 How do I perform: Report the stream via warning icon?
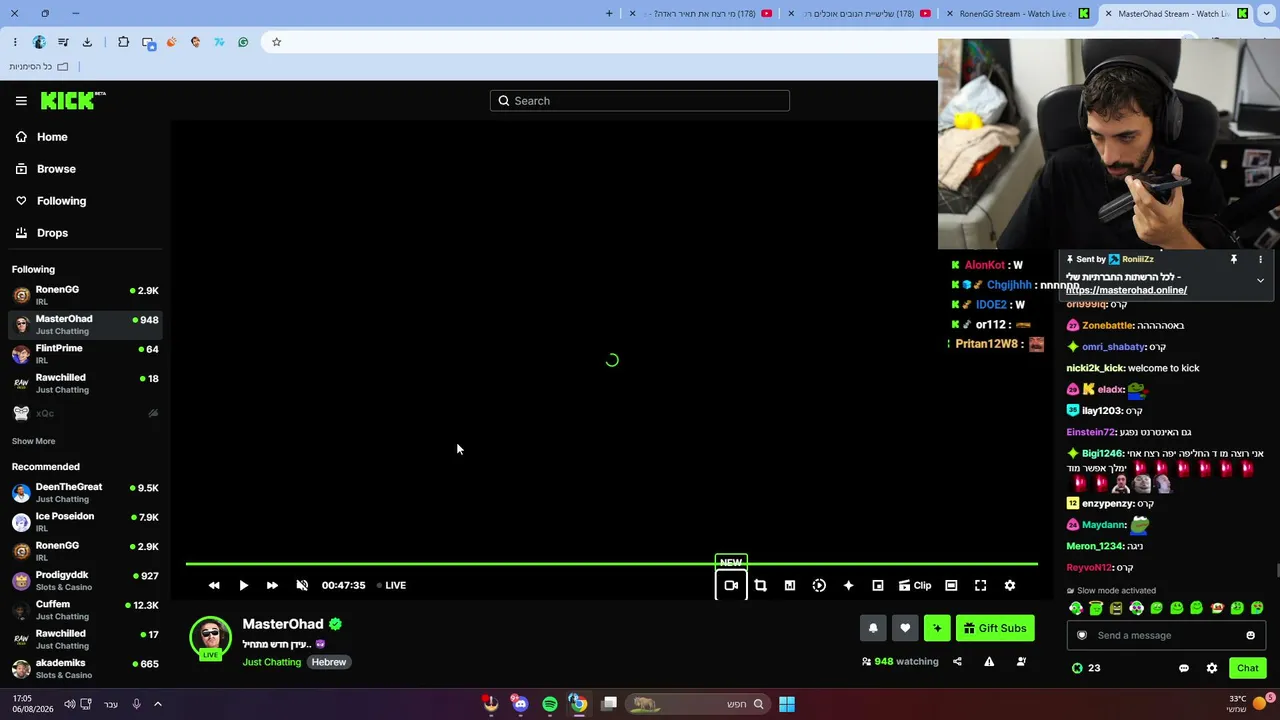coord(989,662)
